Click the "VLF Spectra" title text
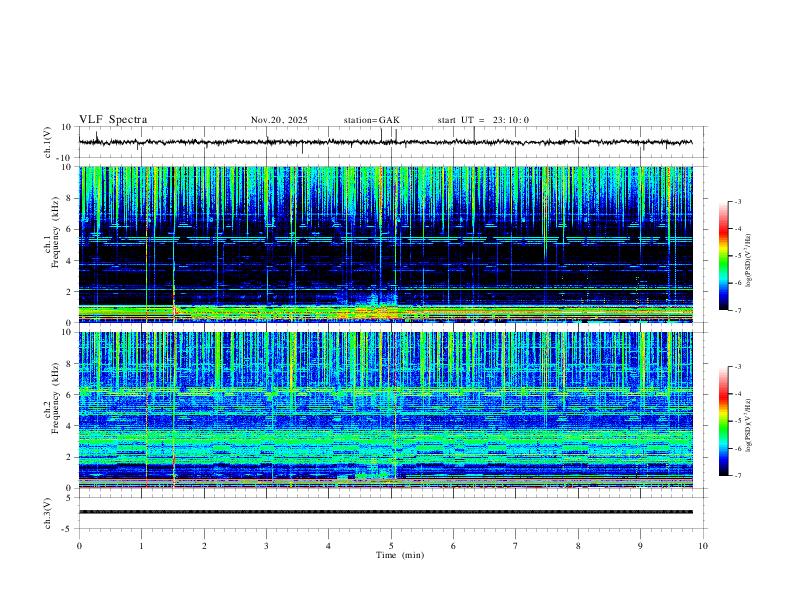 click(113, 120)
